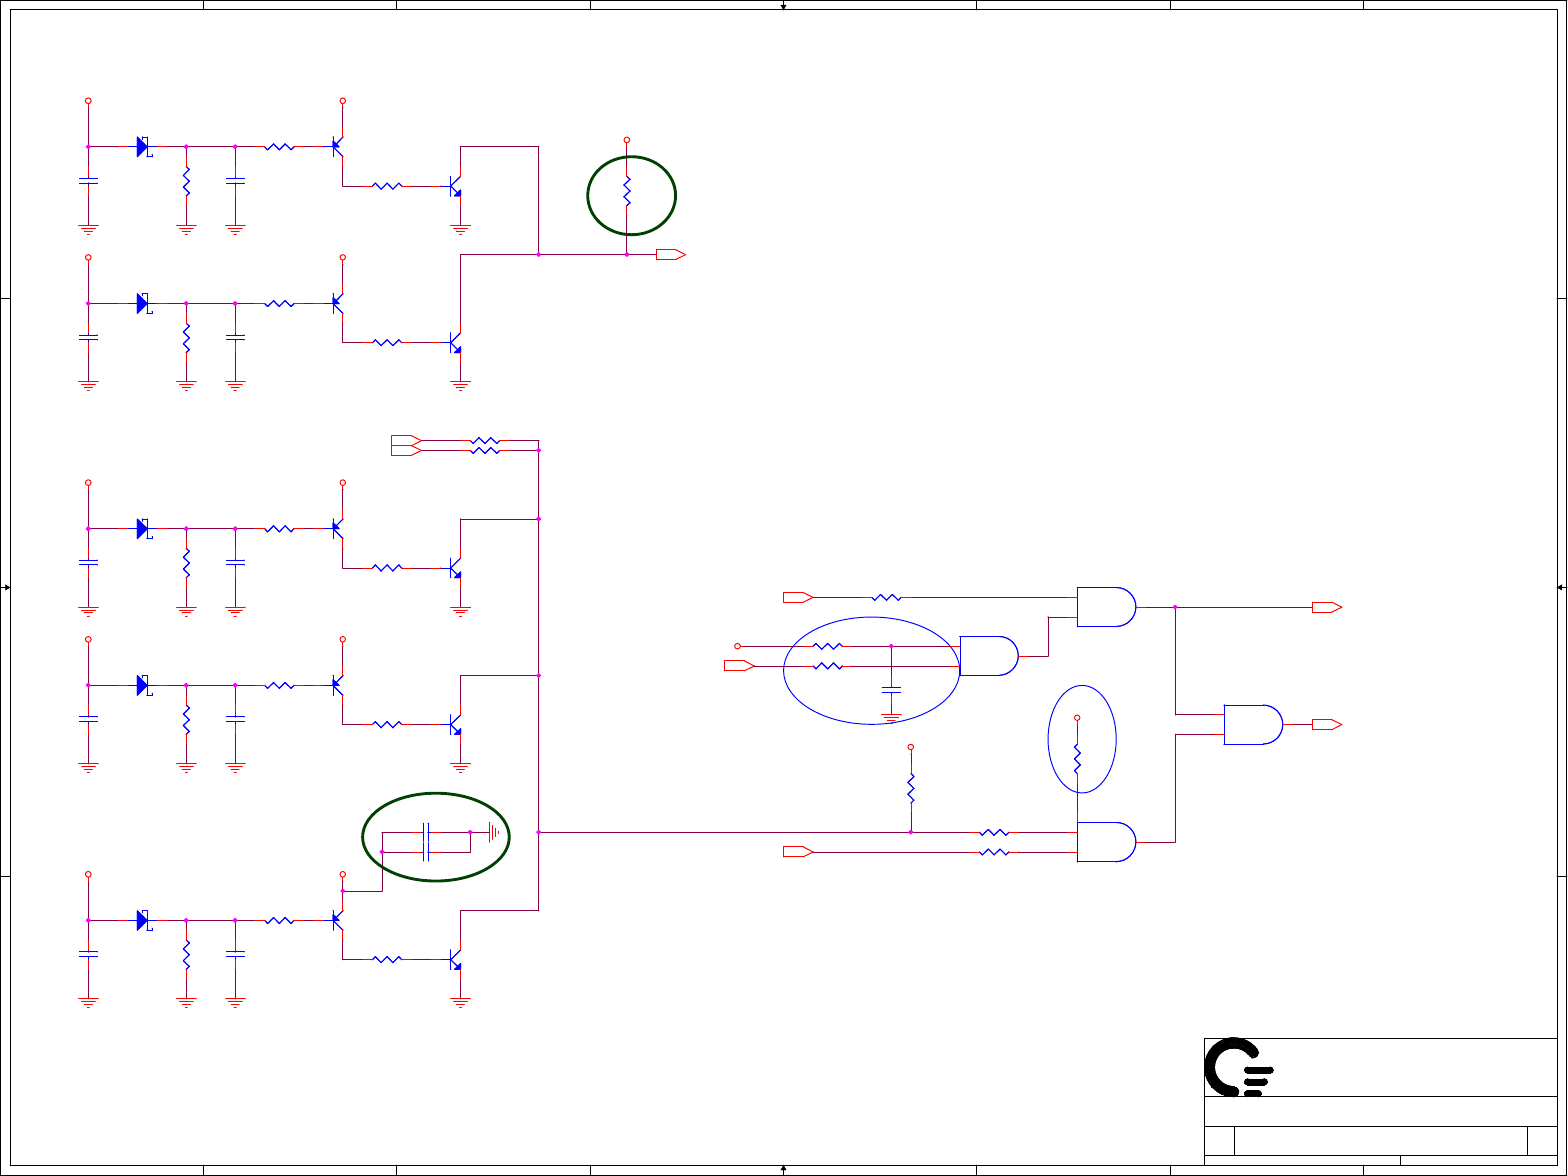The height and width of the screenshot is (1176, 1568).
Task: Select the PNP transistor wired to the green-ellipse capacitors
Action: tap(338, 920)
